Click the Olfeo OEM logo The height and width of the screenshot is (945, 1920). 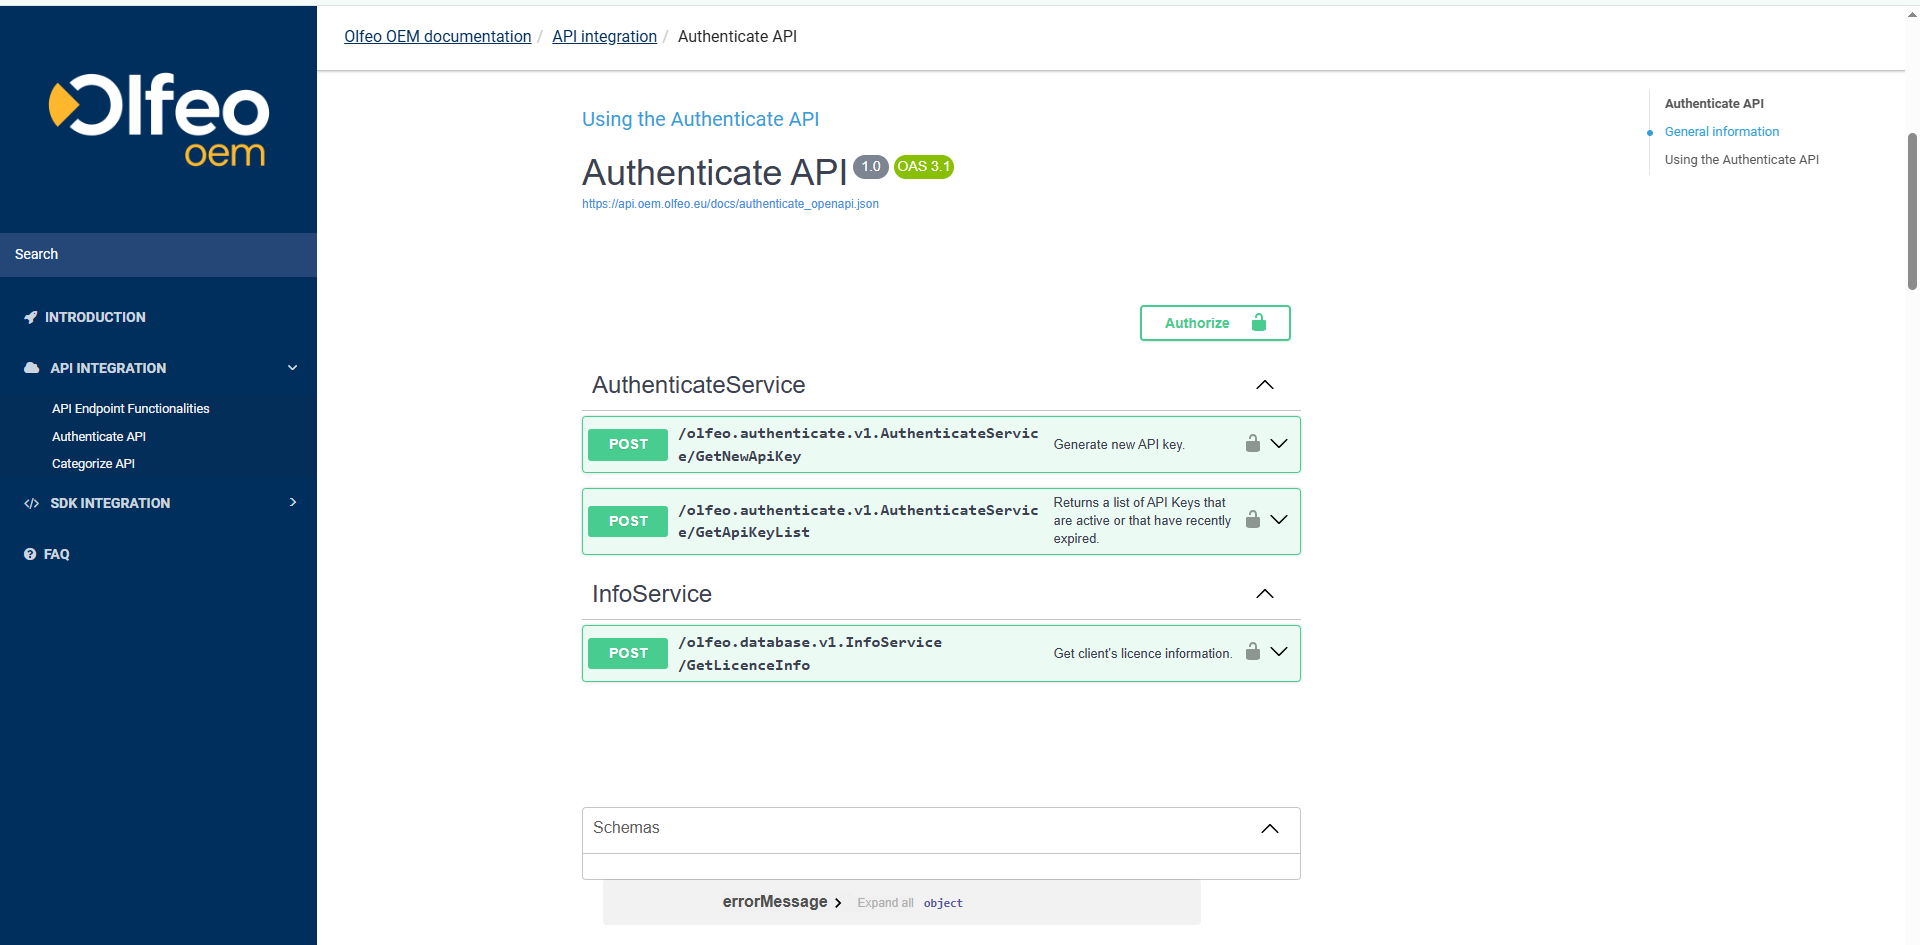[159, 119]
